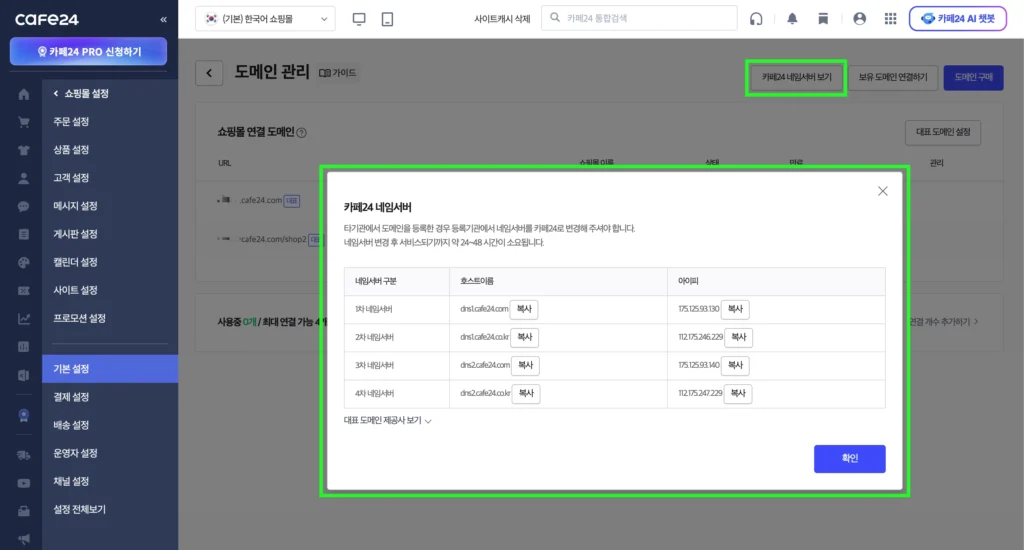The height and width of the screenshot is (550, 1024).
Task: Open the design palette icon in sidebar
Action: tap(24, 263)
